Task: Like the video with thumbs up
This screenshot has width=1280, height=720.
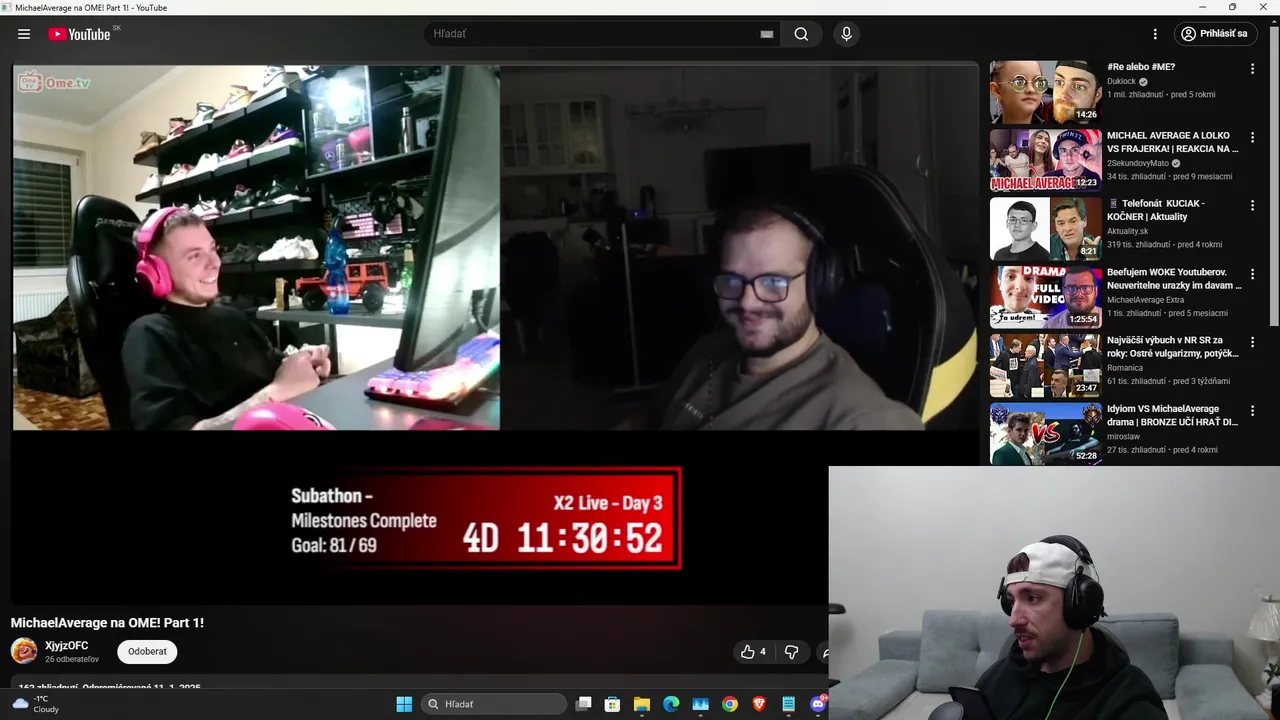Action: coord(753,652)
